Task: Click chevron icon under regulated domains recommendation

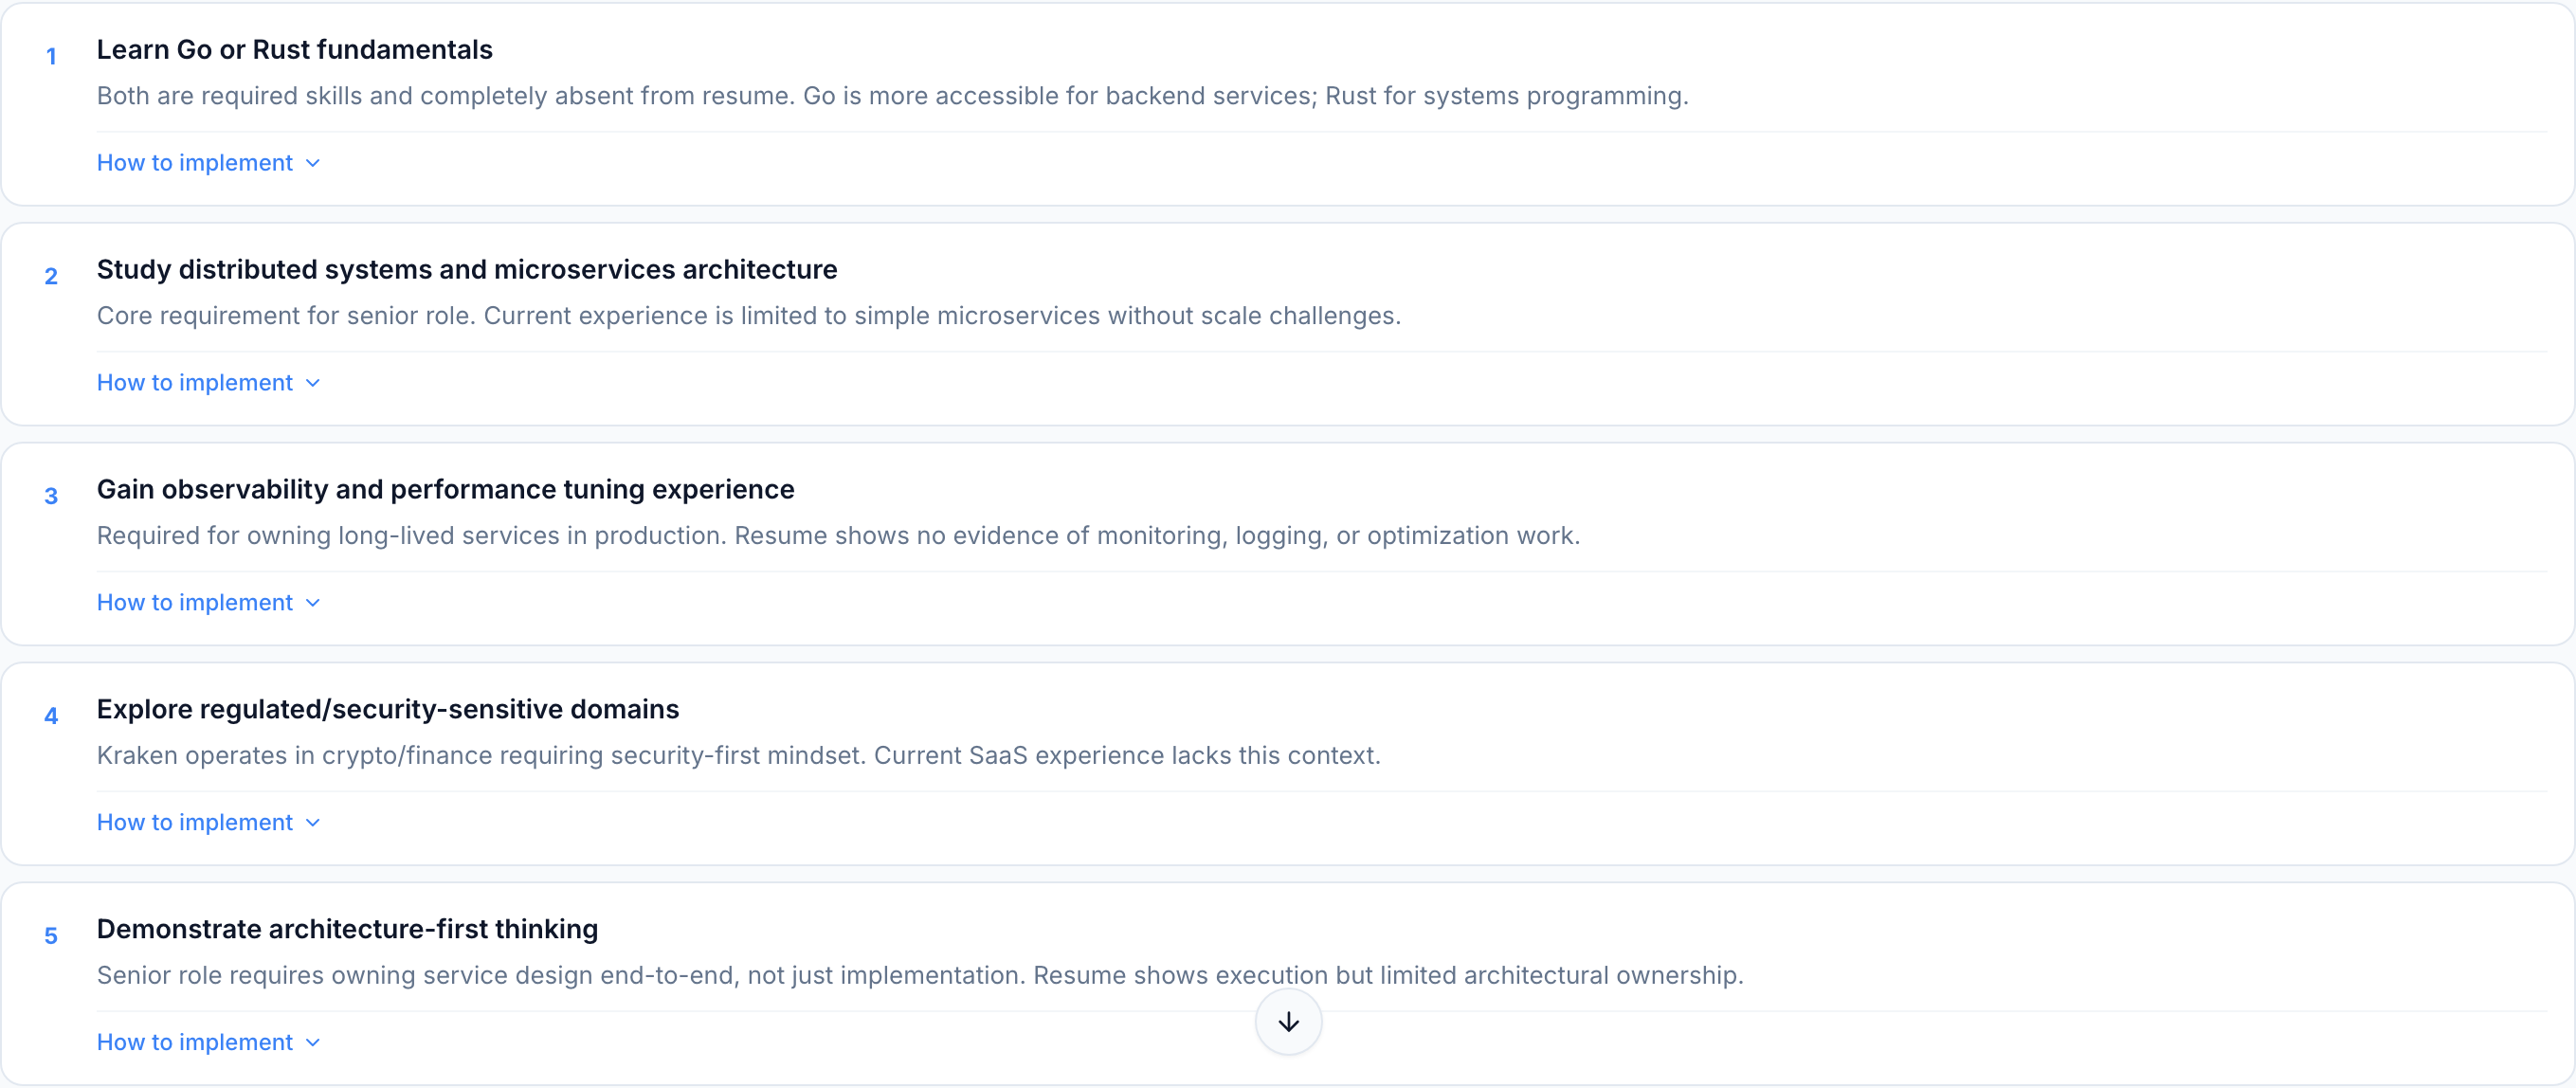Action: coord(313,823)
